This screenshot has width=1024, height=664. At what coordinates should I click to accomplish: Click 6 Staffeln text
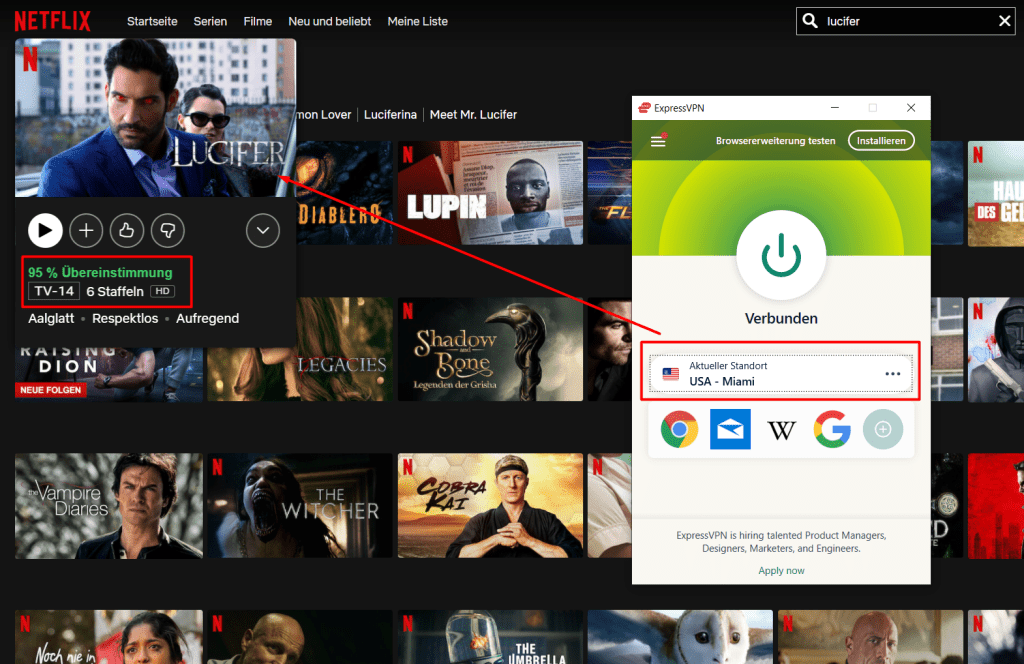tap(115, 292)
